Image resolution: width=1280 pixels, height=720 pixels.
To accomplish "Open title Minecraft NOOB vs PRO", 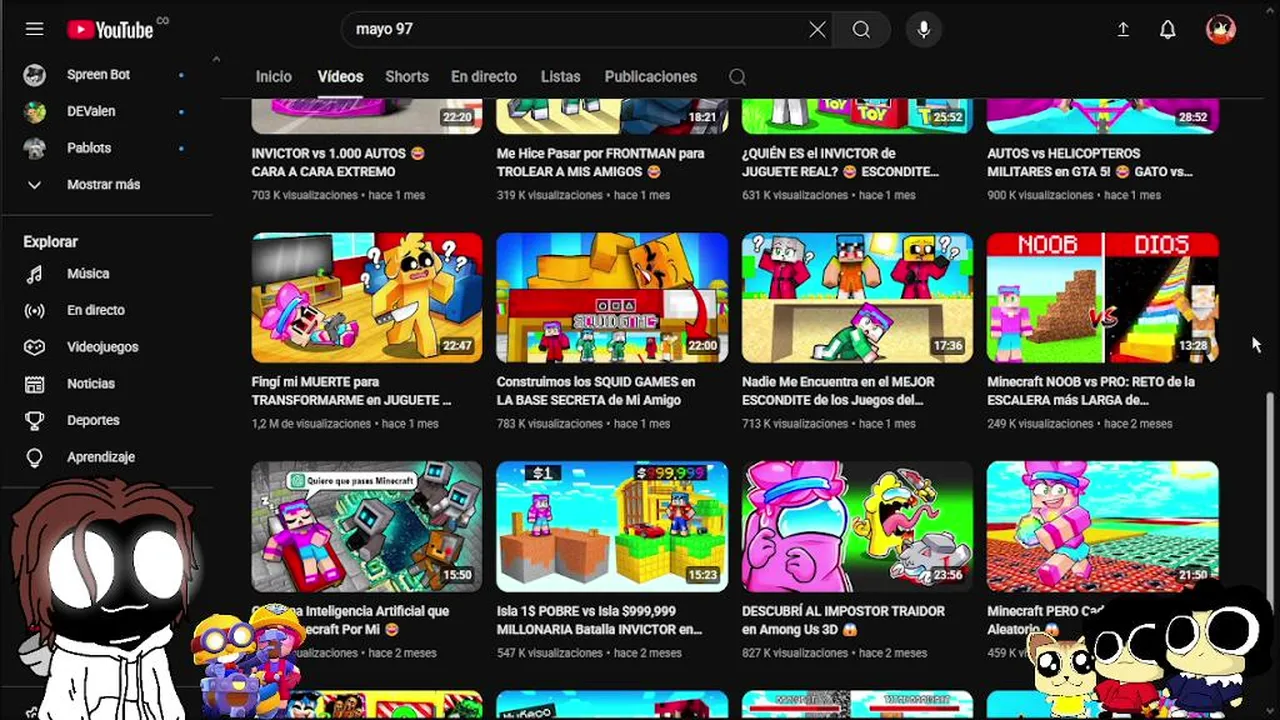I will (x=1091, y=391).
